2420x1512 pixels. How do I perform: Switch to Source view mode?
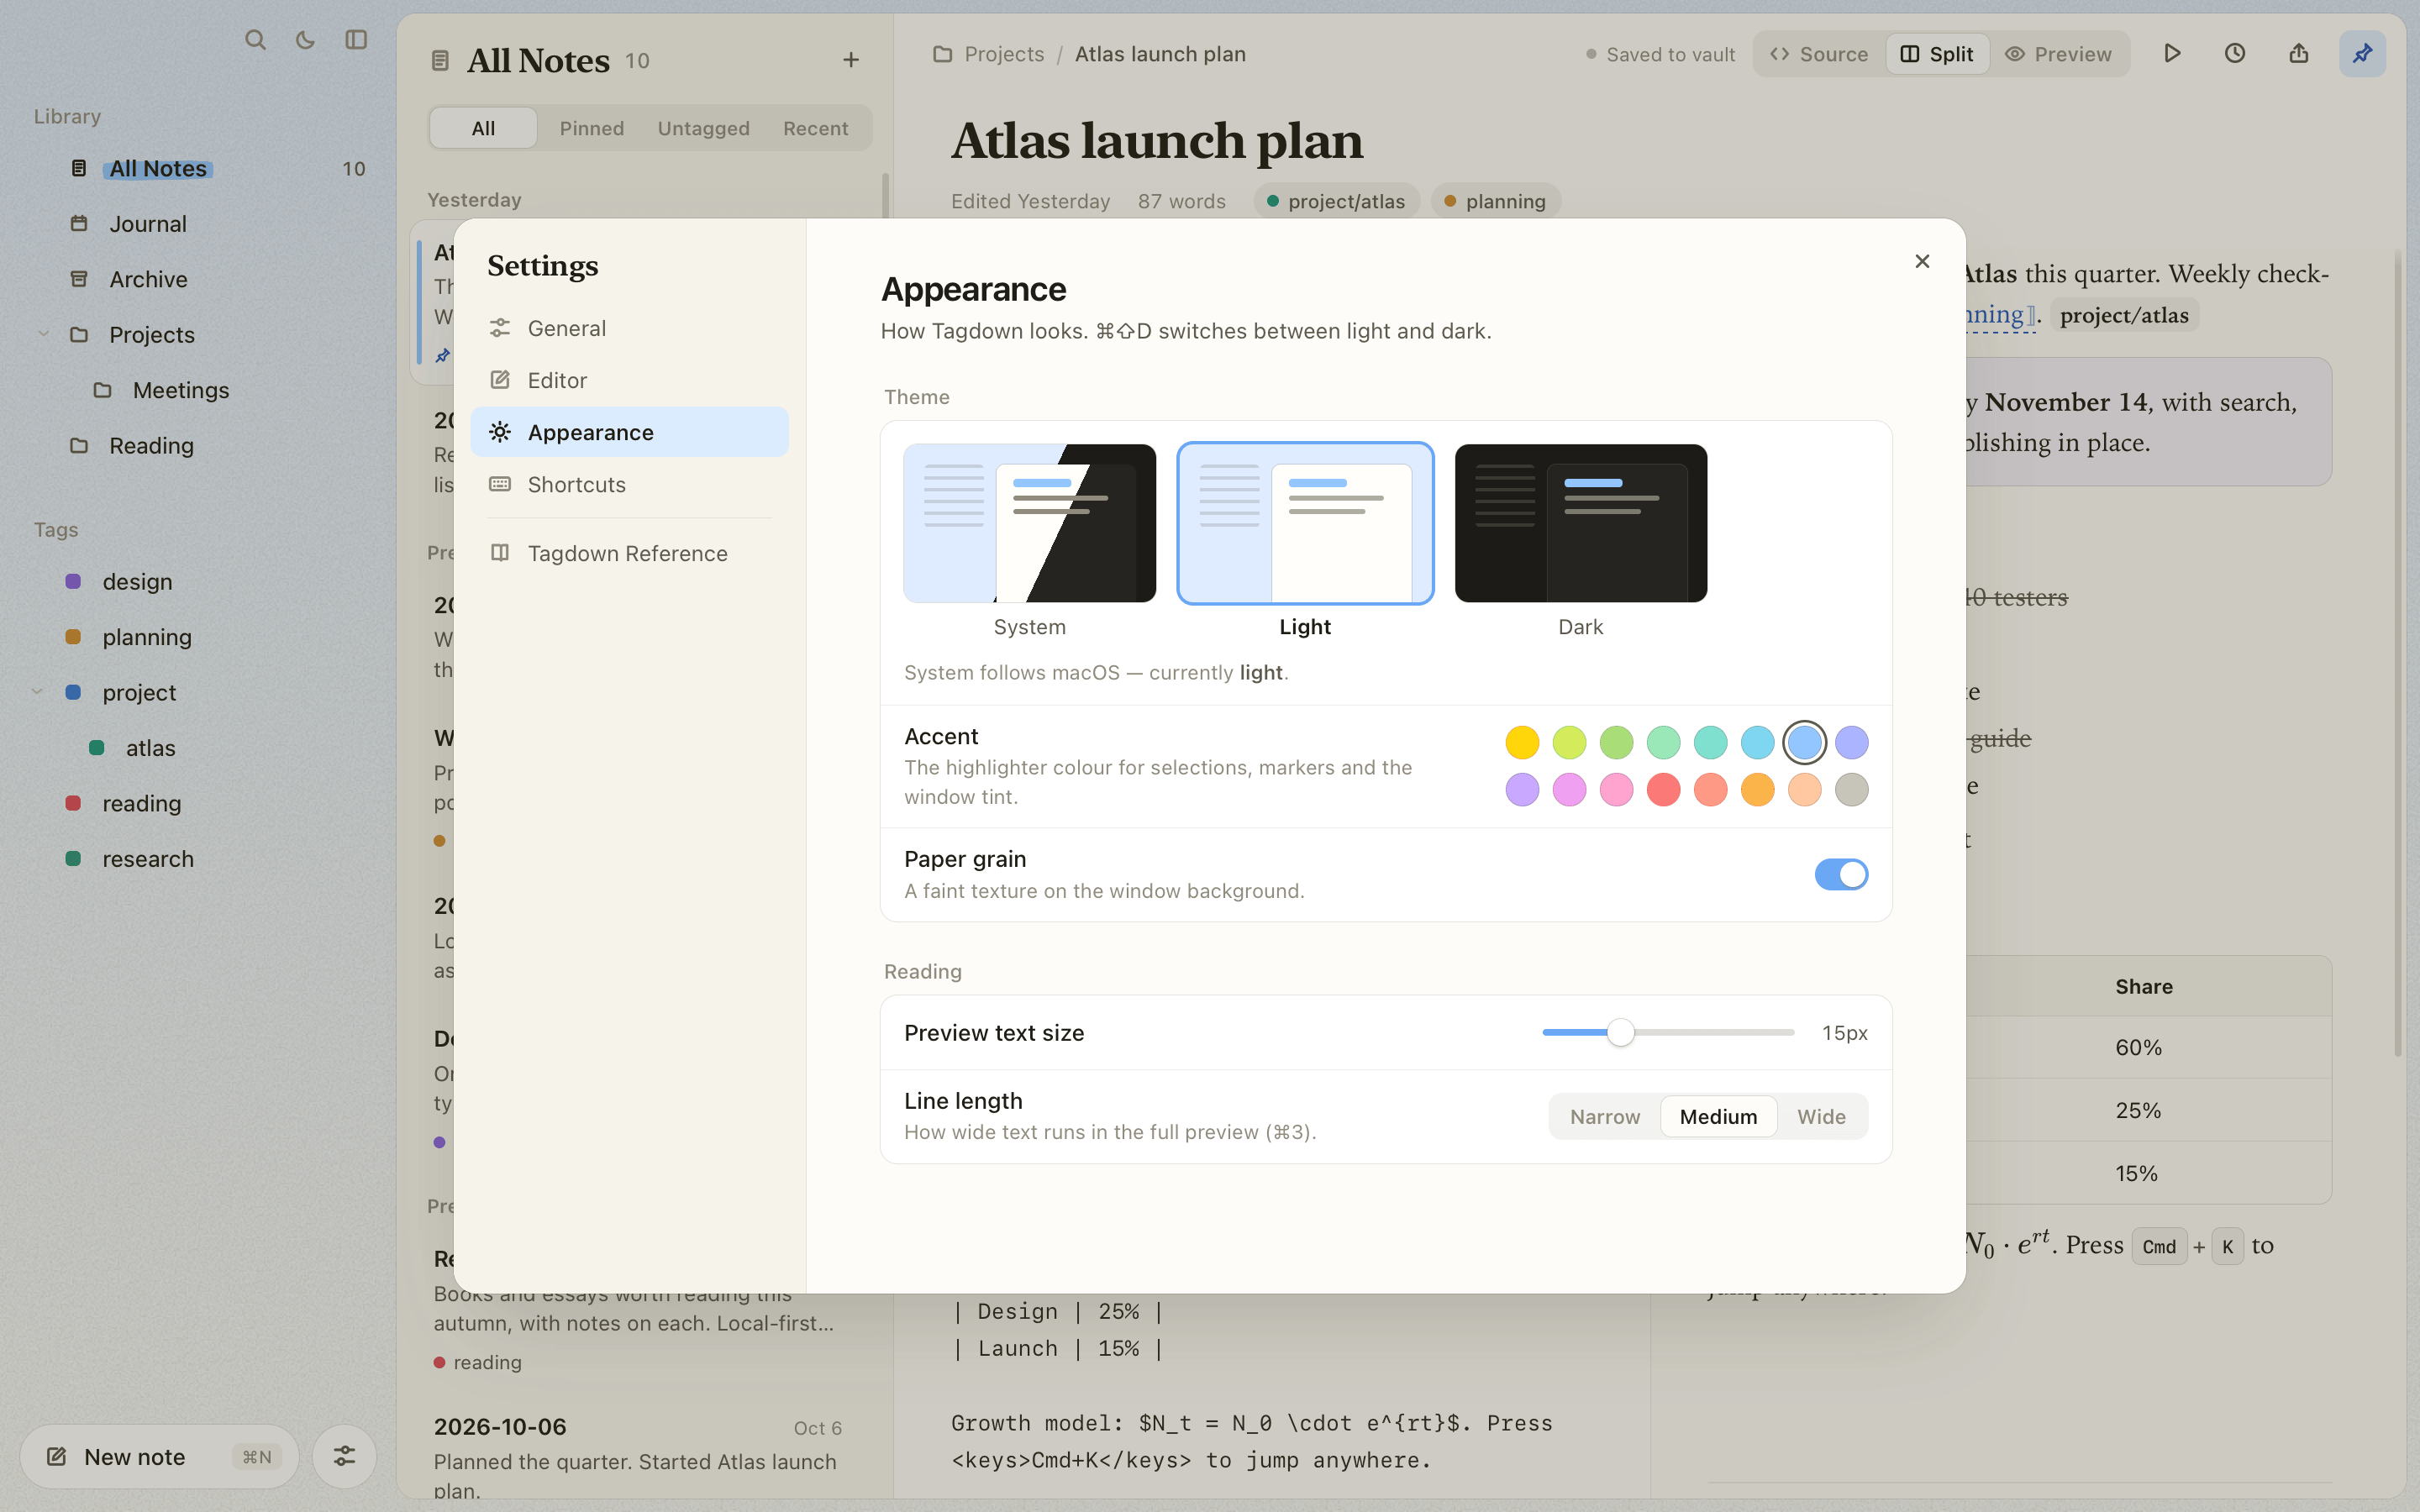coord(1819,54)
